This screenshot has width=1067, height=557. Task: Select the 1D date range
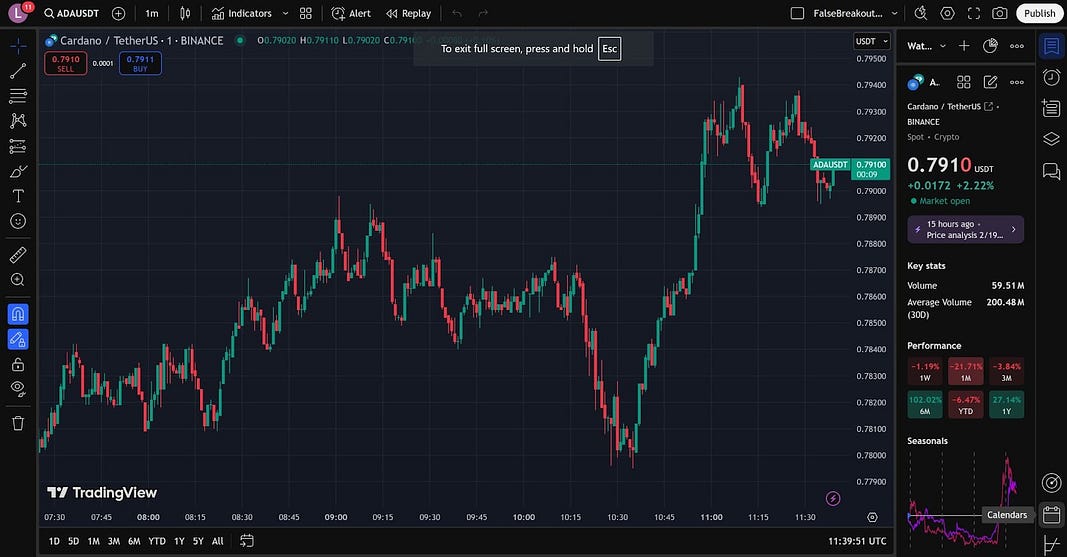(x=54, y=541)
